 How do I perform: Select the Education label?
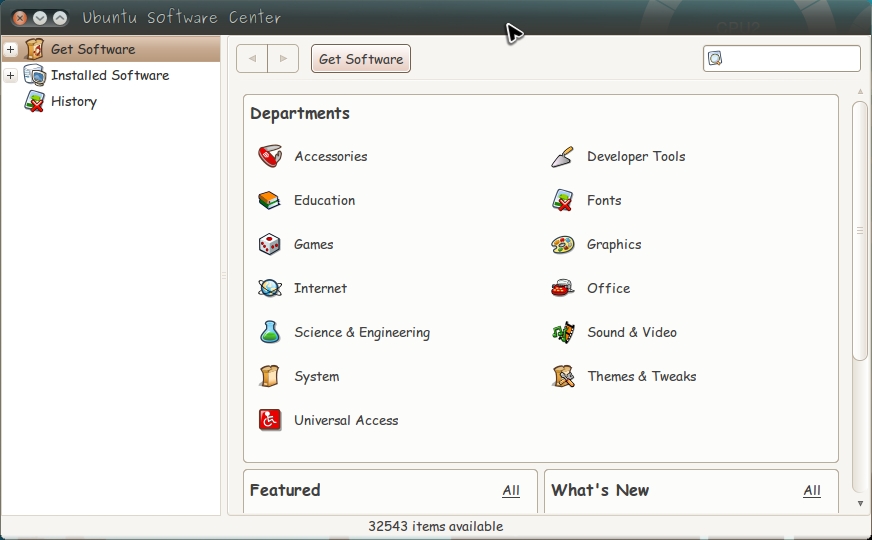point(325,200)
